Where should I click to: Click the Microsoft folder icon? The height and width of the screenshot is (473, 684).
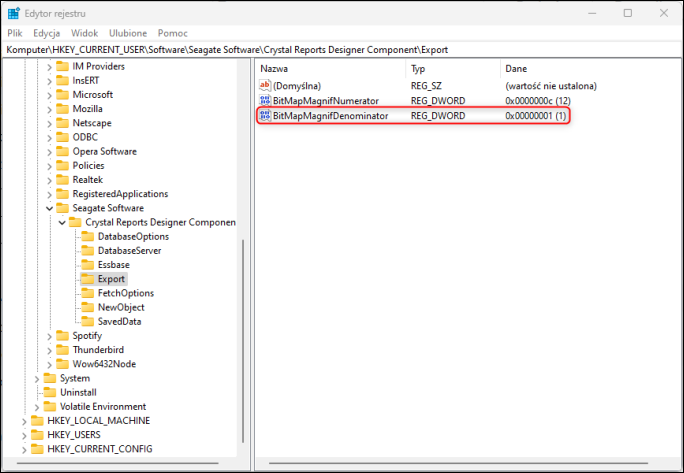[x=62, y=95]
